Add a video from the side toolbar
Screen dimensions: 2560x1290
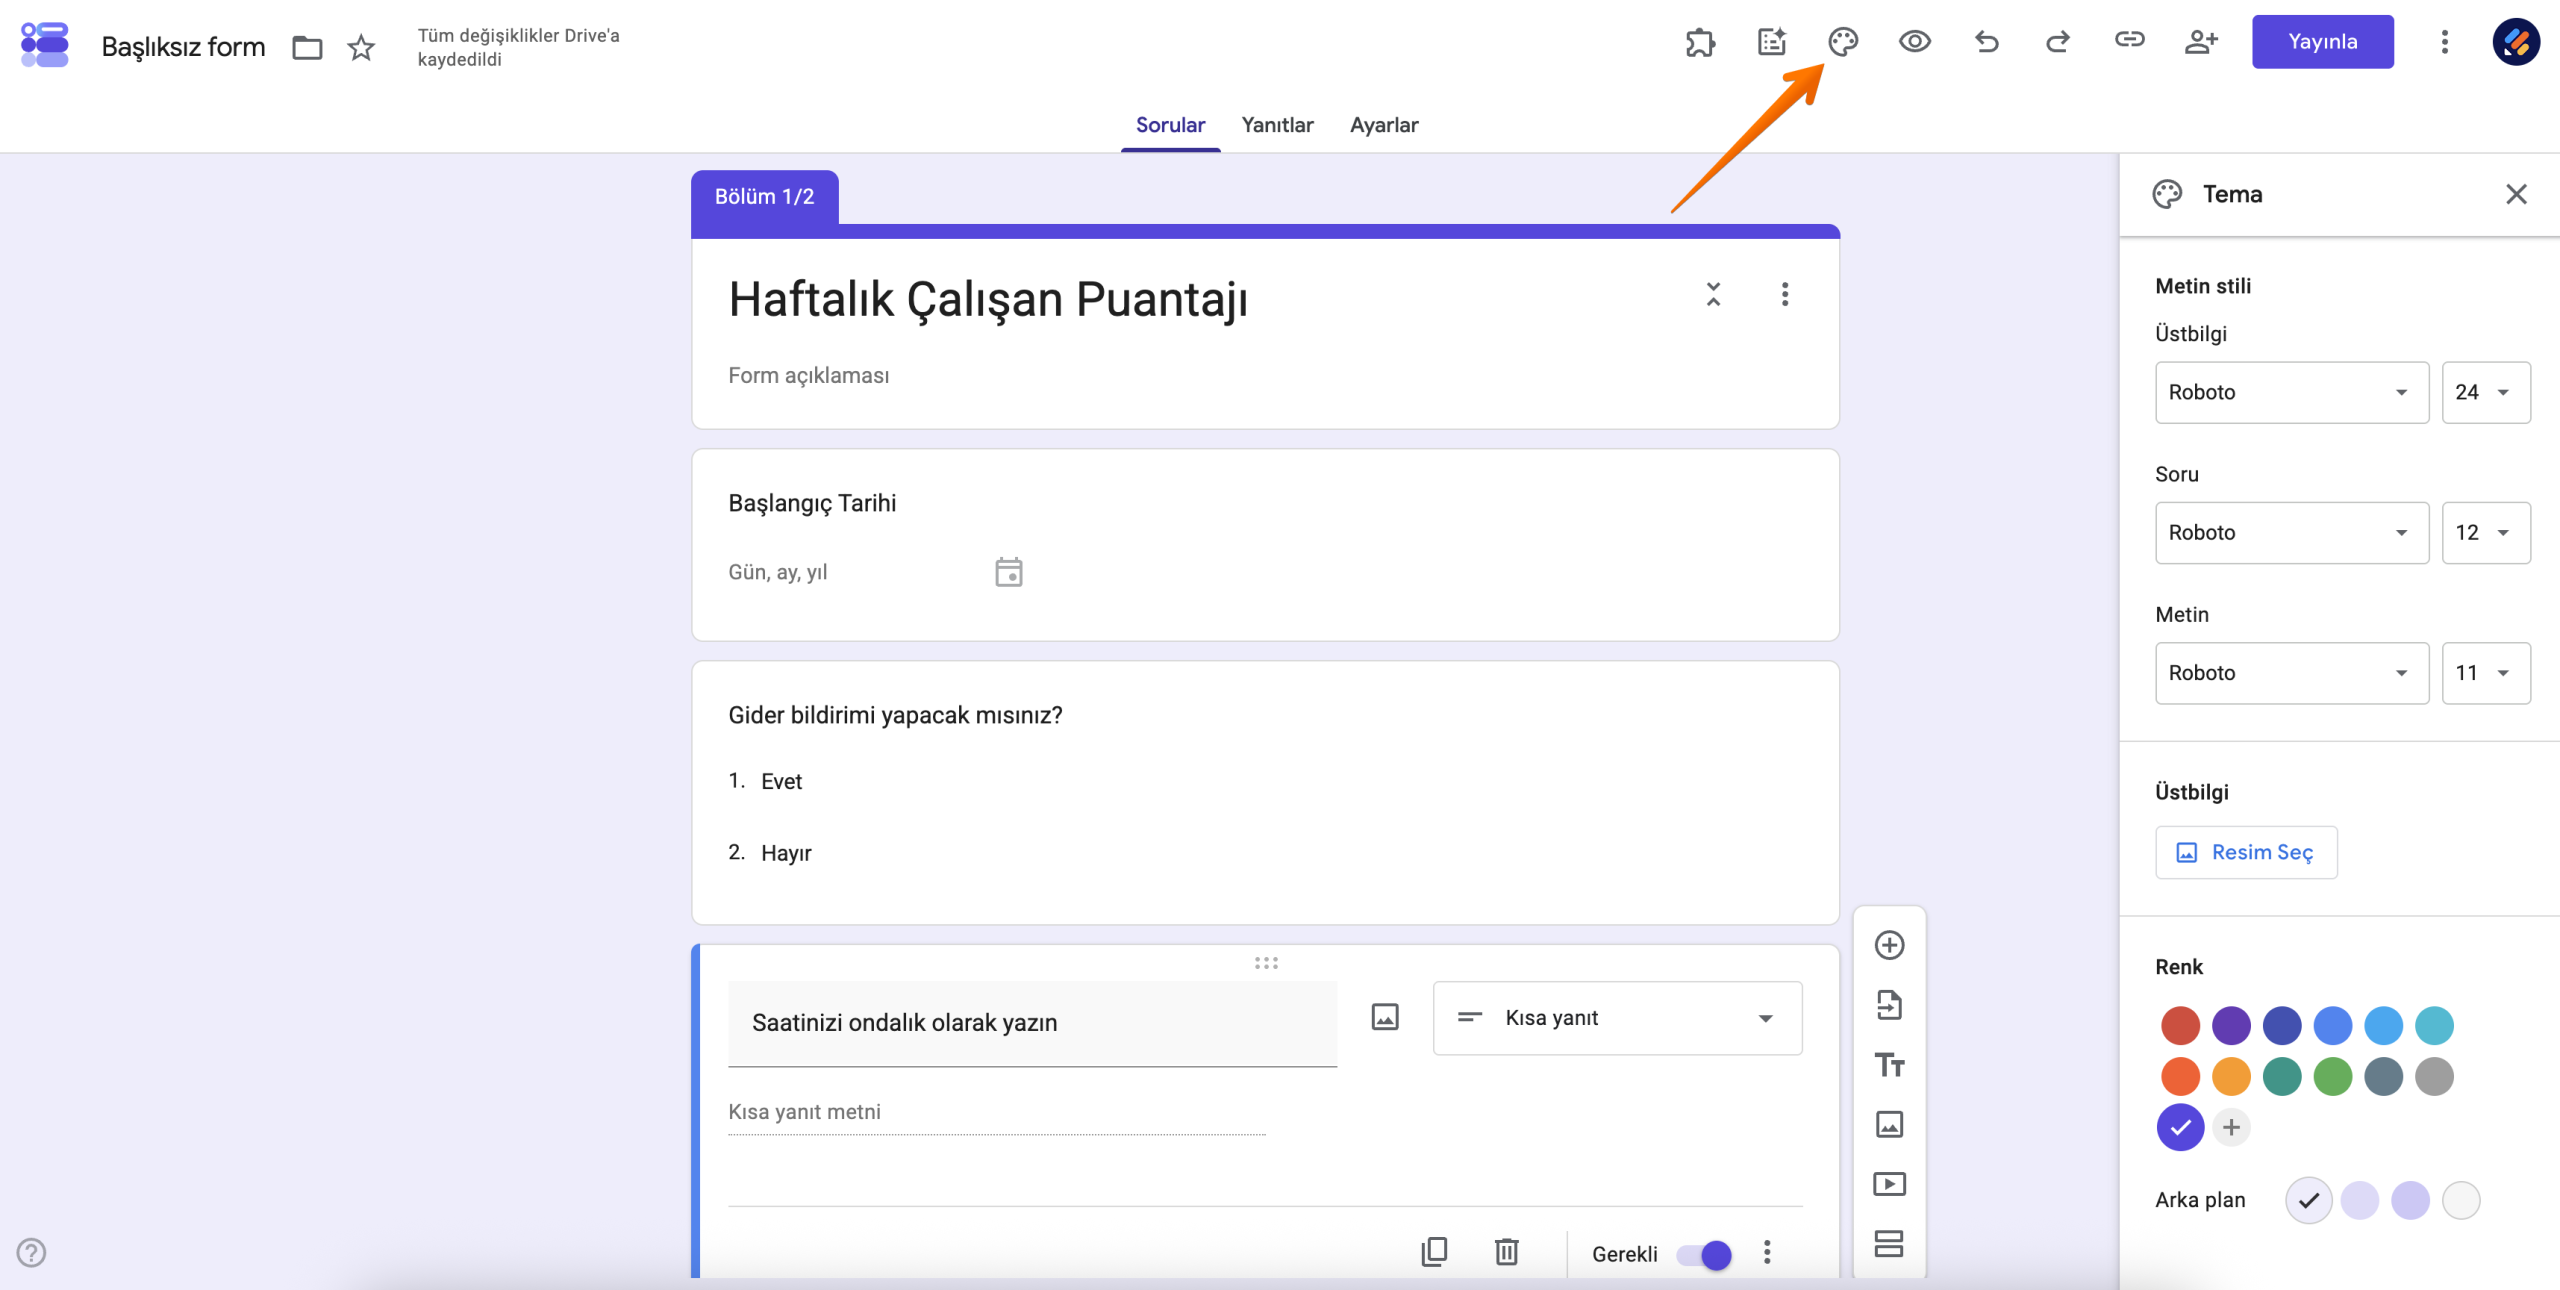pyautogui.click(x=1889, y=1184)
